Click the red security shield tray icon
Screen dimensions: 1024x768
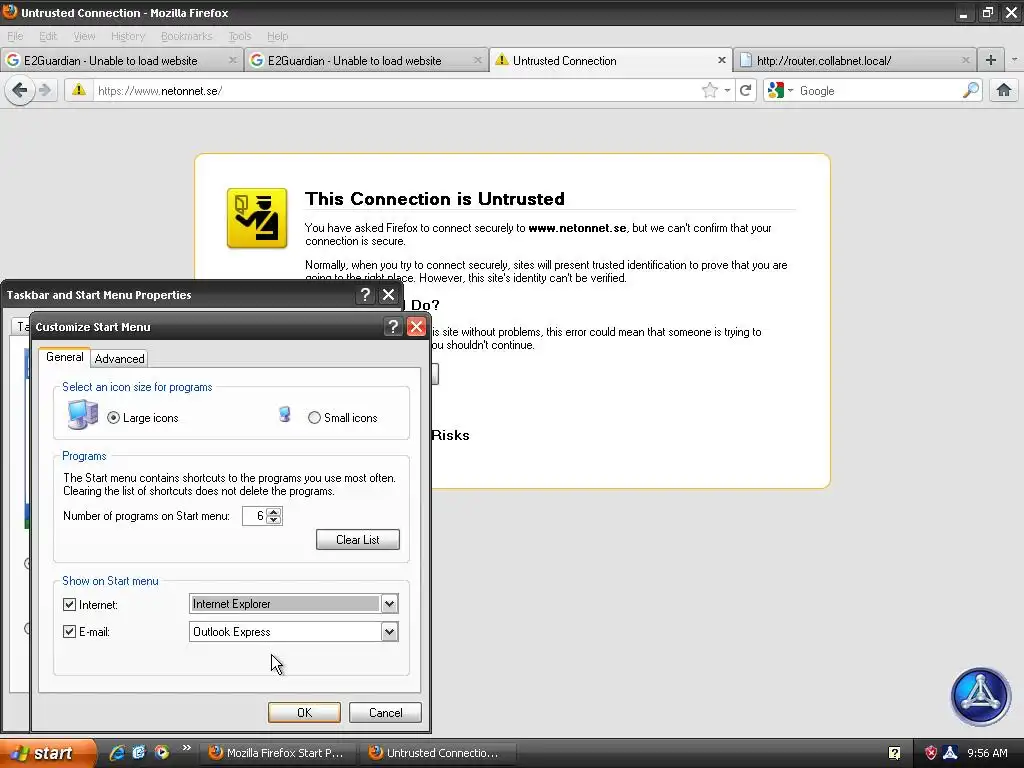[x=931, y=753]
